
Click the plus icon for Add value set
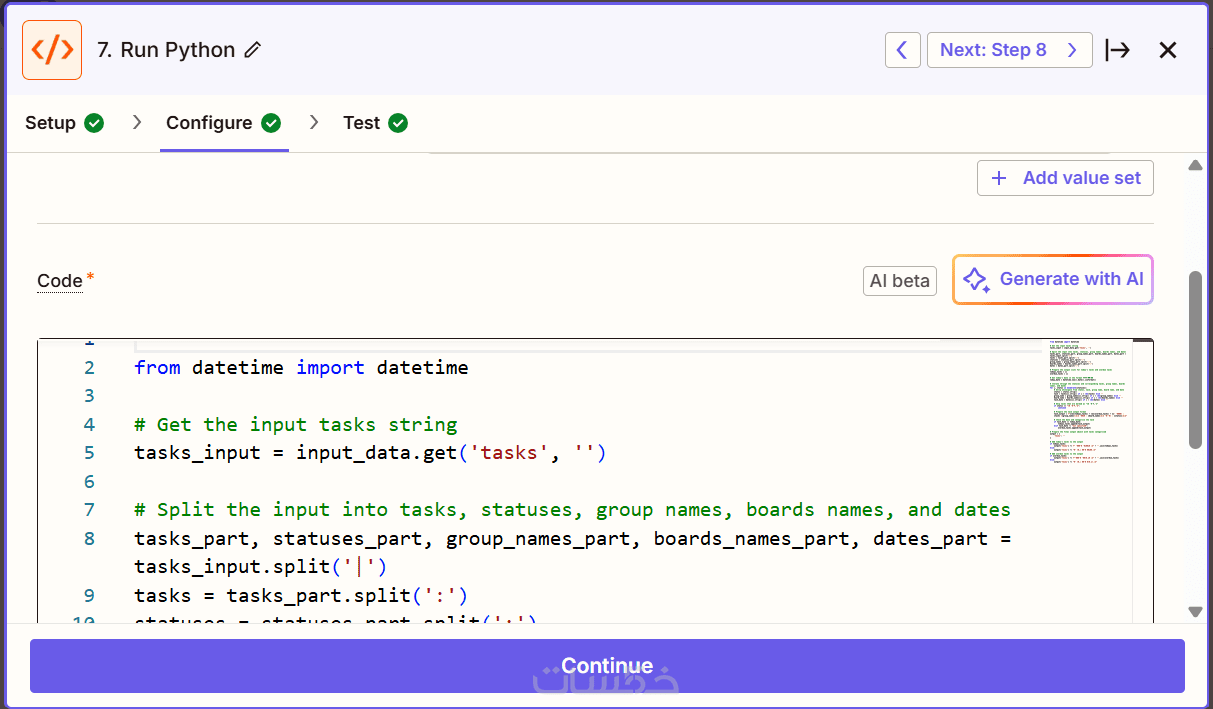pos(998,178)
